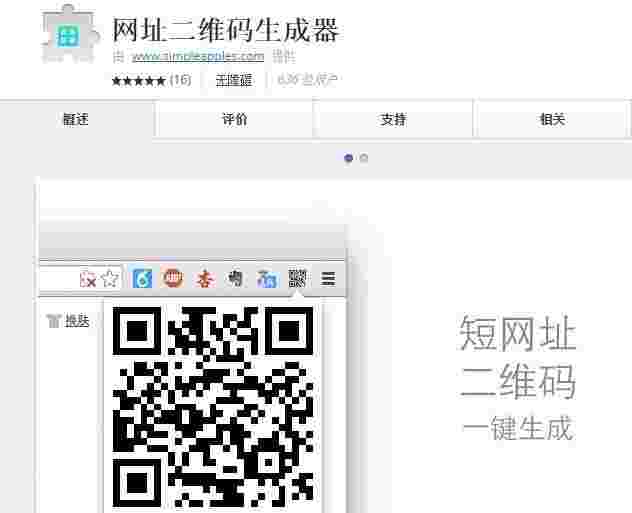Click the bookmark star icon
The height and width of the screenshot is (513, 632).
110,278
